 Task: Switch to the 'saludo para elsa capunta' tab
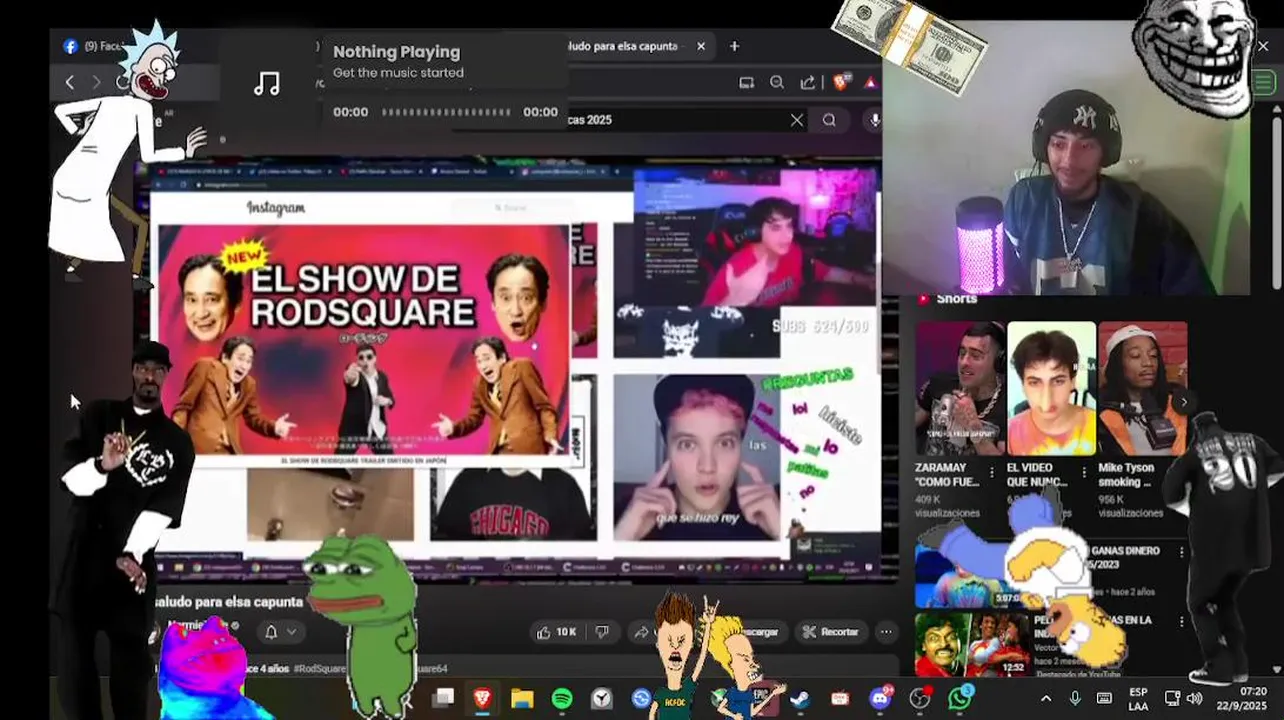[x=624, y=46]
